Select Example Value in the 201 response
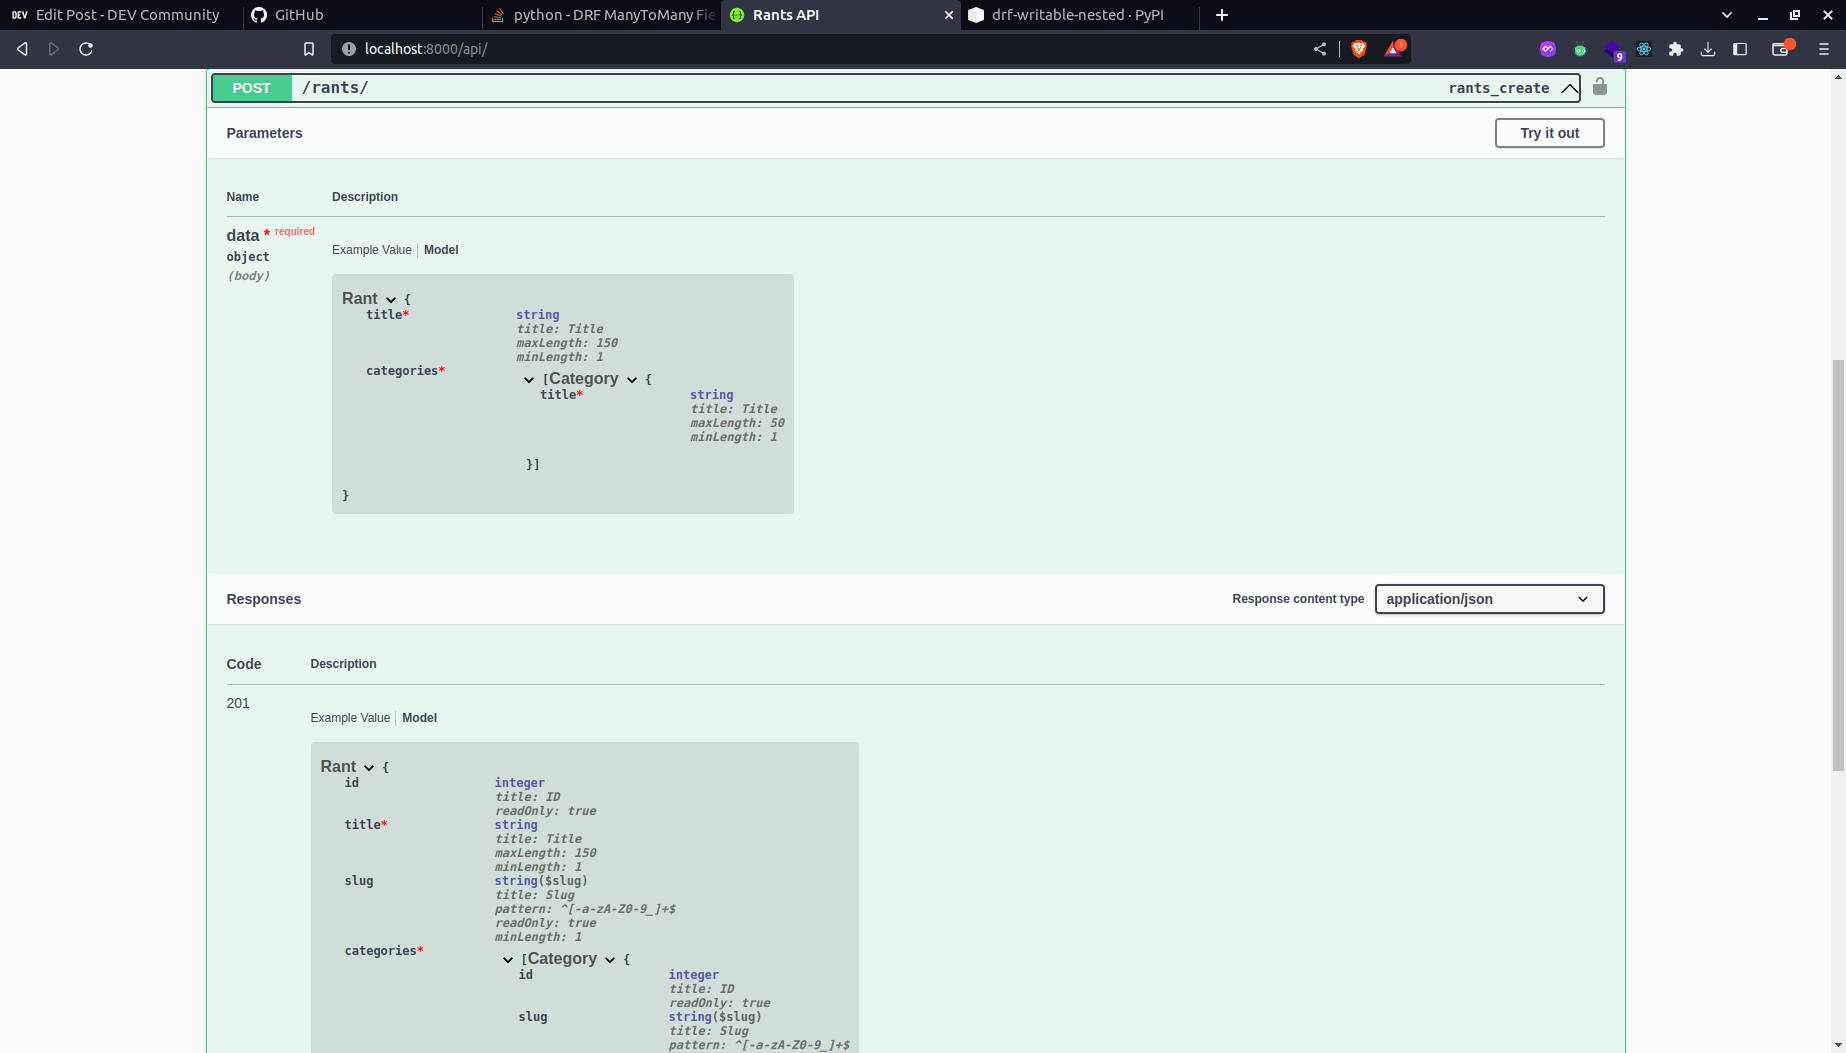 (350, 717)
